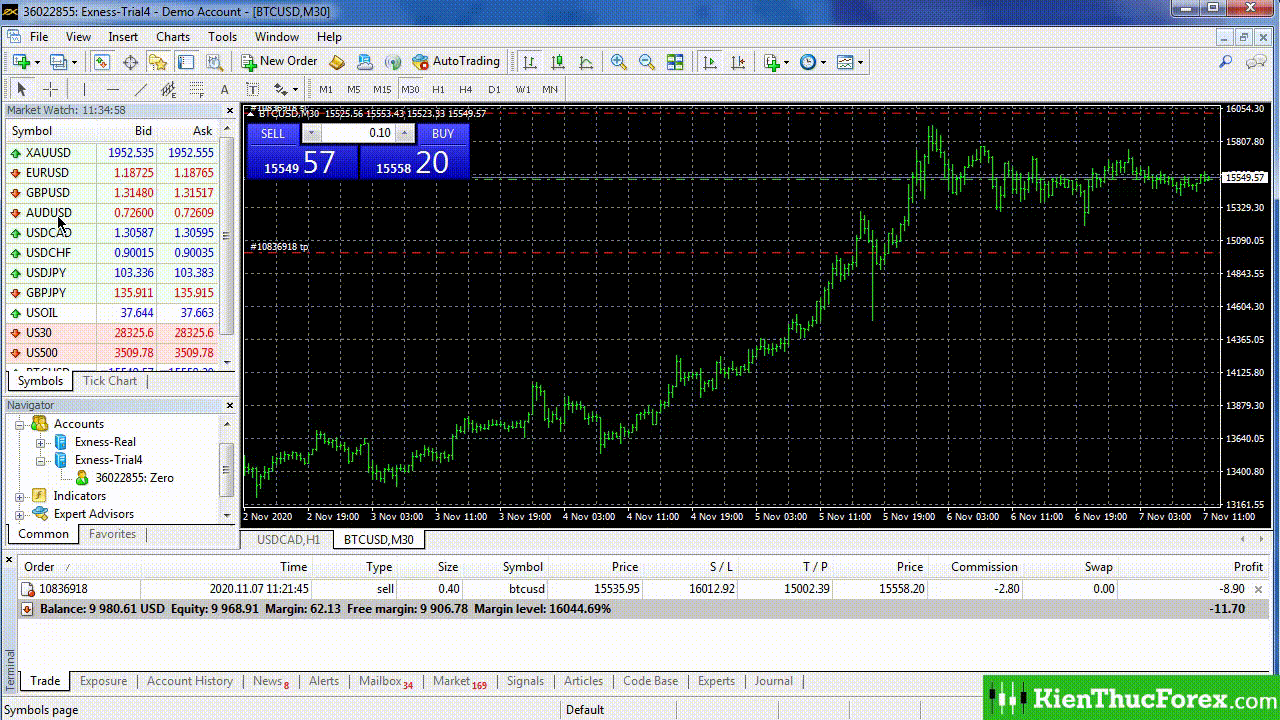Tile chart windows with the grid icon
This screenshot has height=720, width=1280.
[x=675, y=62]
